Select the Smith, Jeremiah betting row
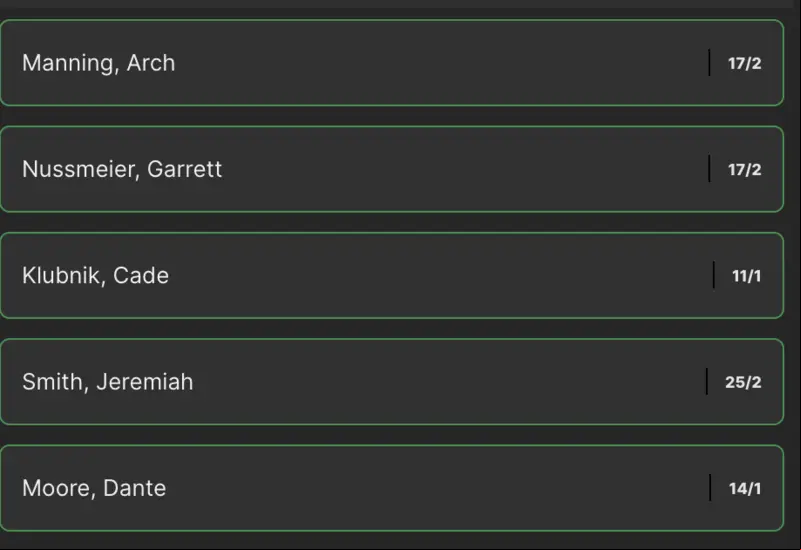This screenshot has height=550, width=801. click(392, 381)
